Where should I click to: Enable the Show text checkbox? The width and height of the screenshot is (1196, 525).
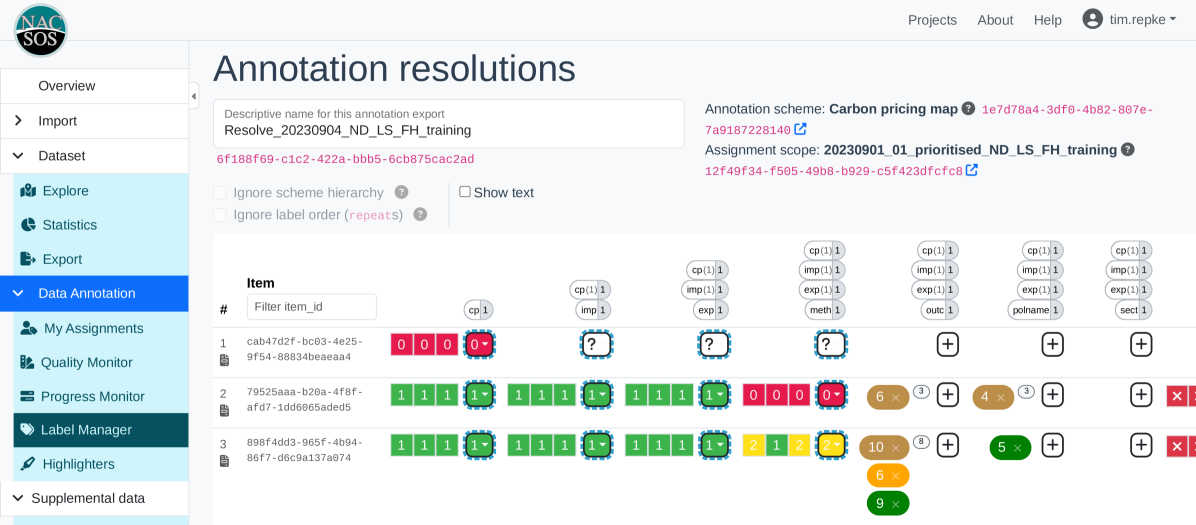465,192
